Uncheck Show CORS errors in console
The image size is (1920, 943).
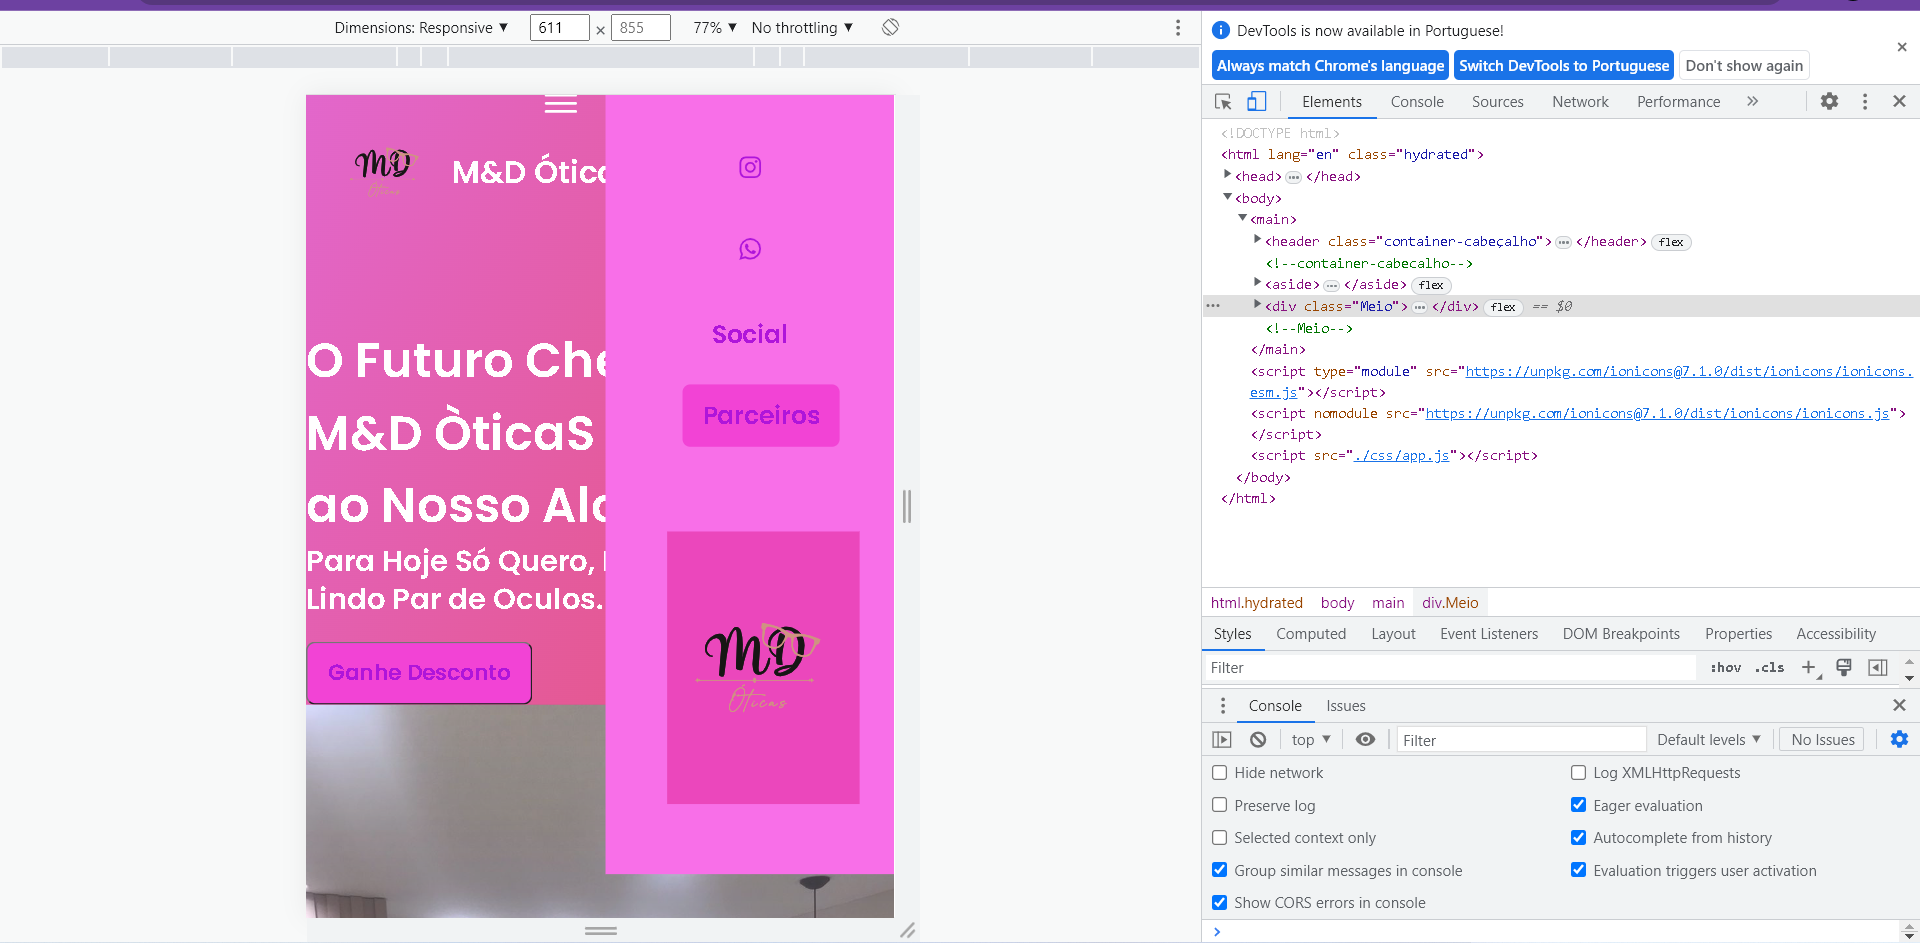click(1220, 902)
